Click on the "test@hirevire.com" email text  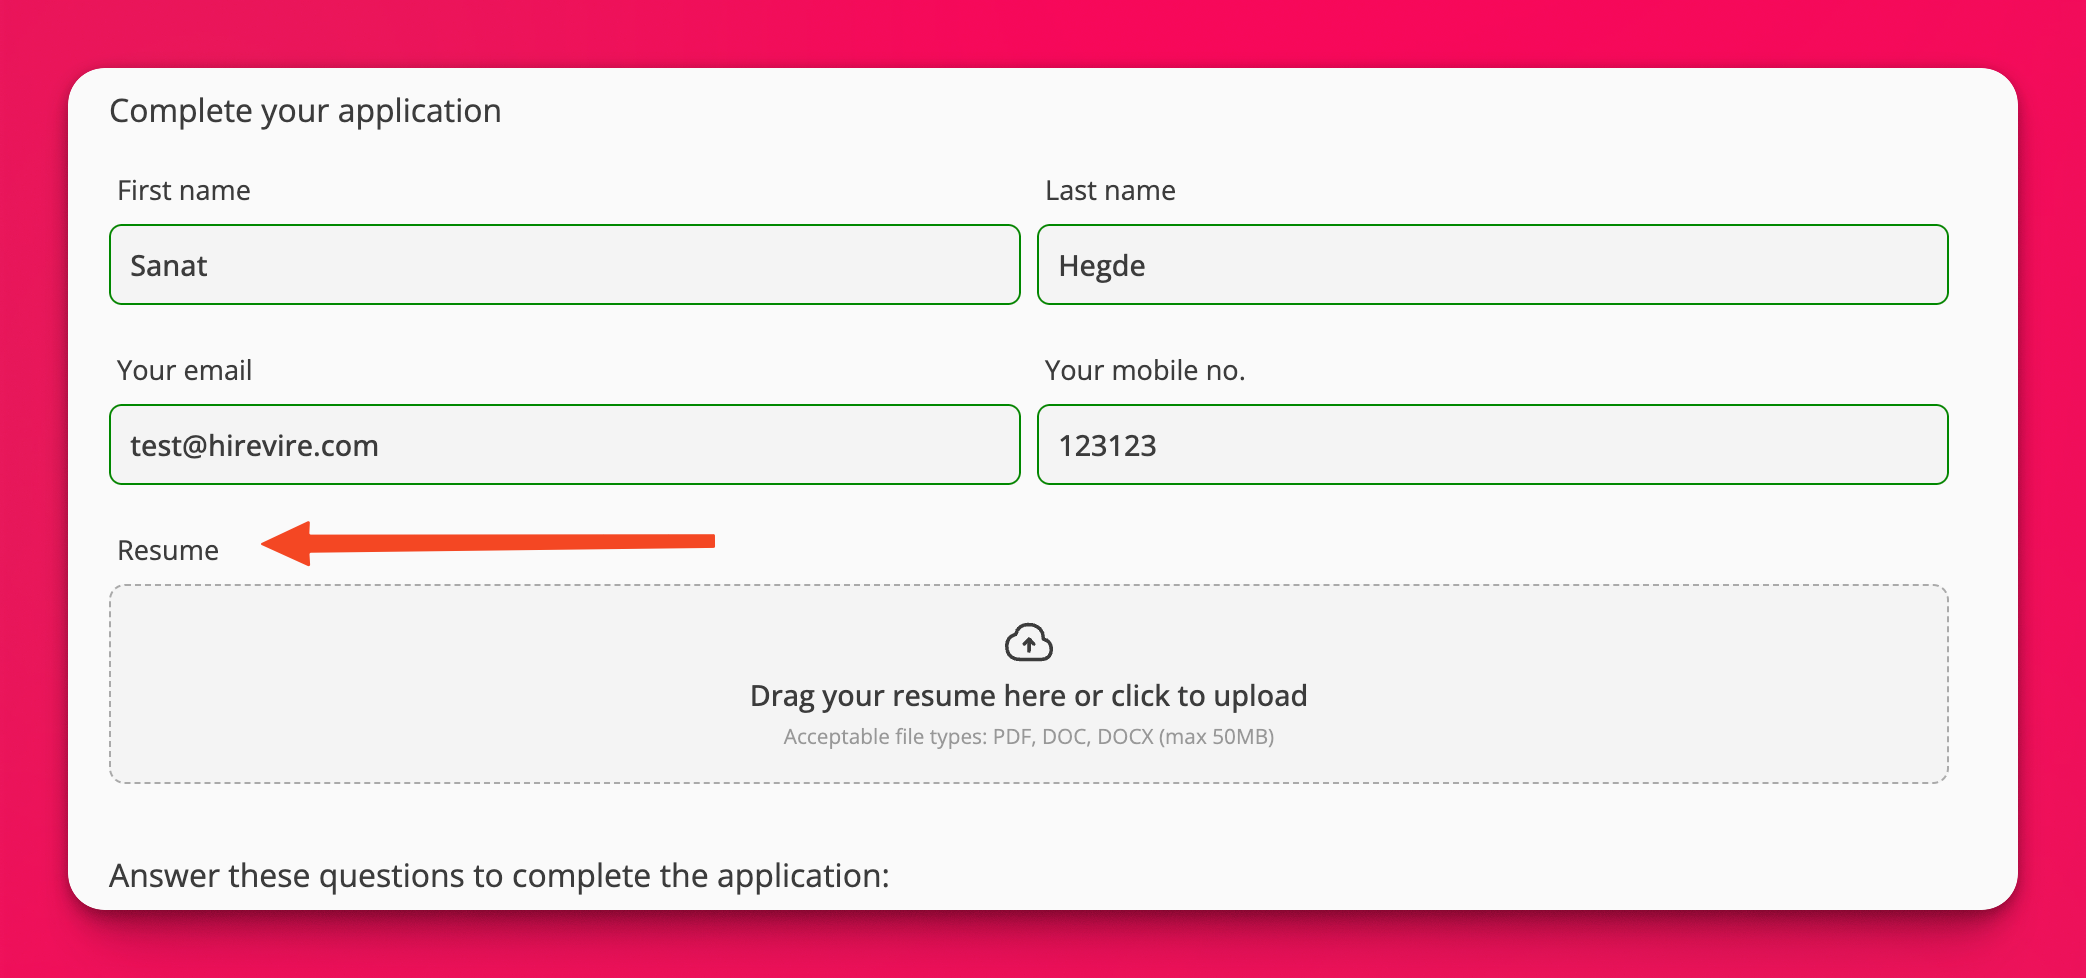254,445
